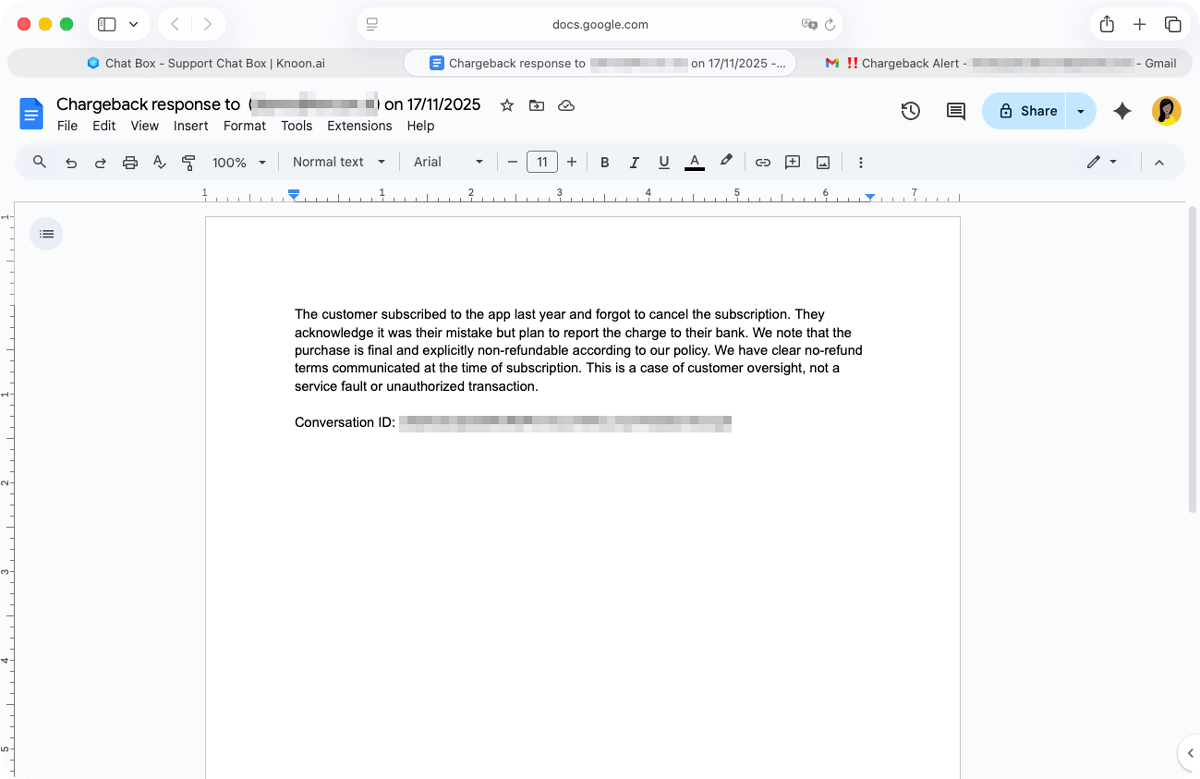Image resolution: width=1200 pixels, height=779 pixels.
Task: Switch to the Gmail Chargeback Alert tab
Action: 1000,63
